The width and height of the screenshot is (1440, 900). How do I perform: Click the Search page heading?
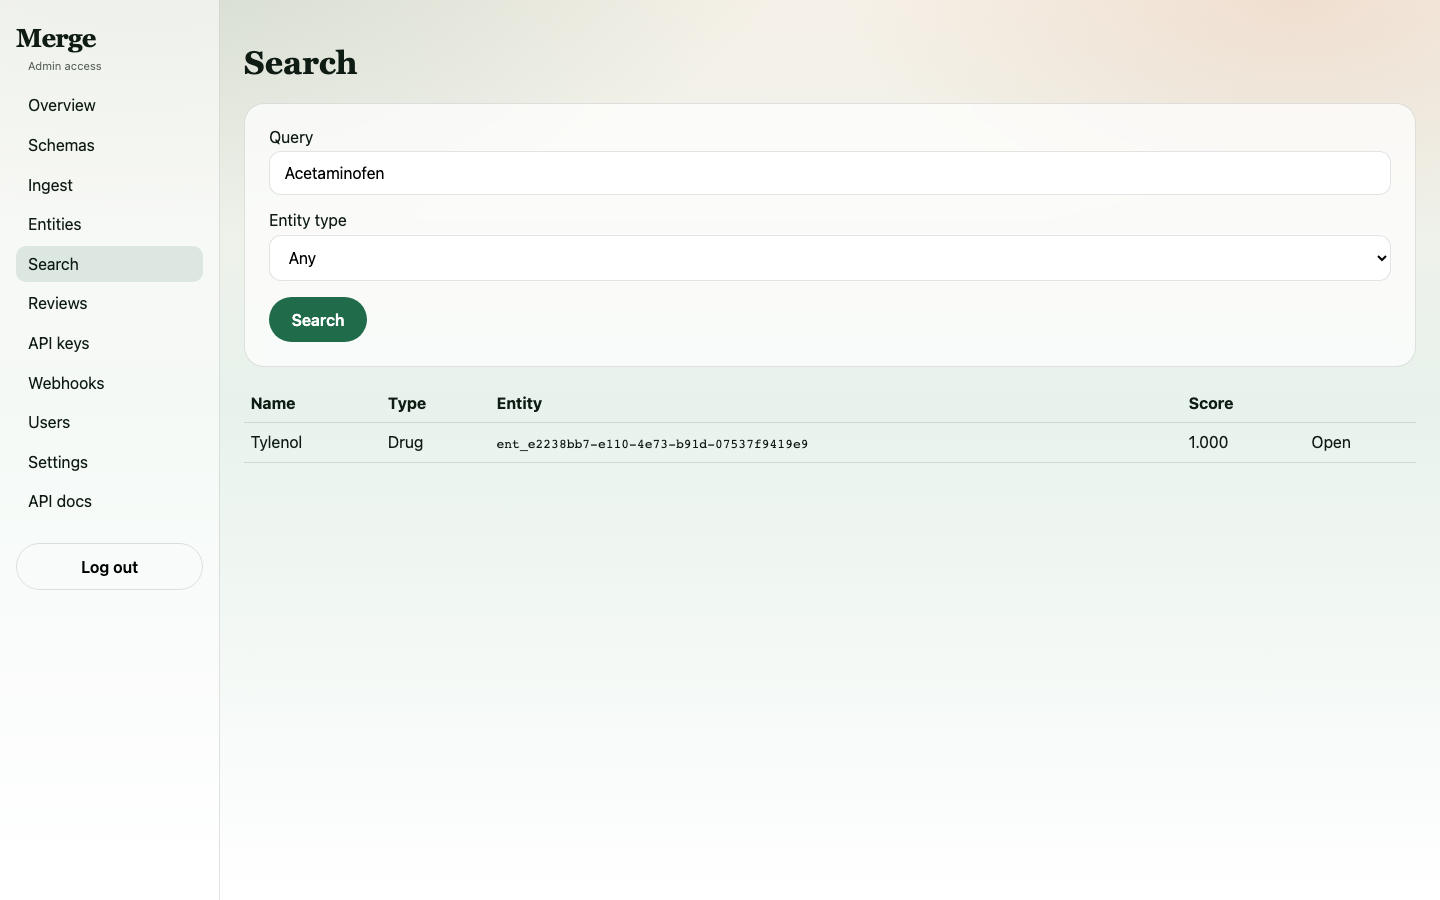click(x=300, y=63)
